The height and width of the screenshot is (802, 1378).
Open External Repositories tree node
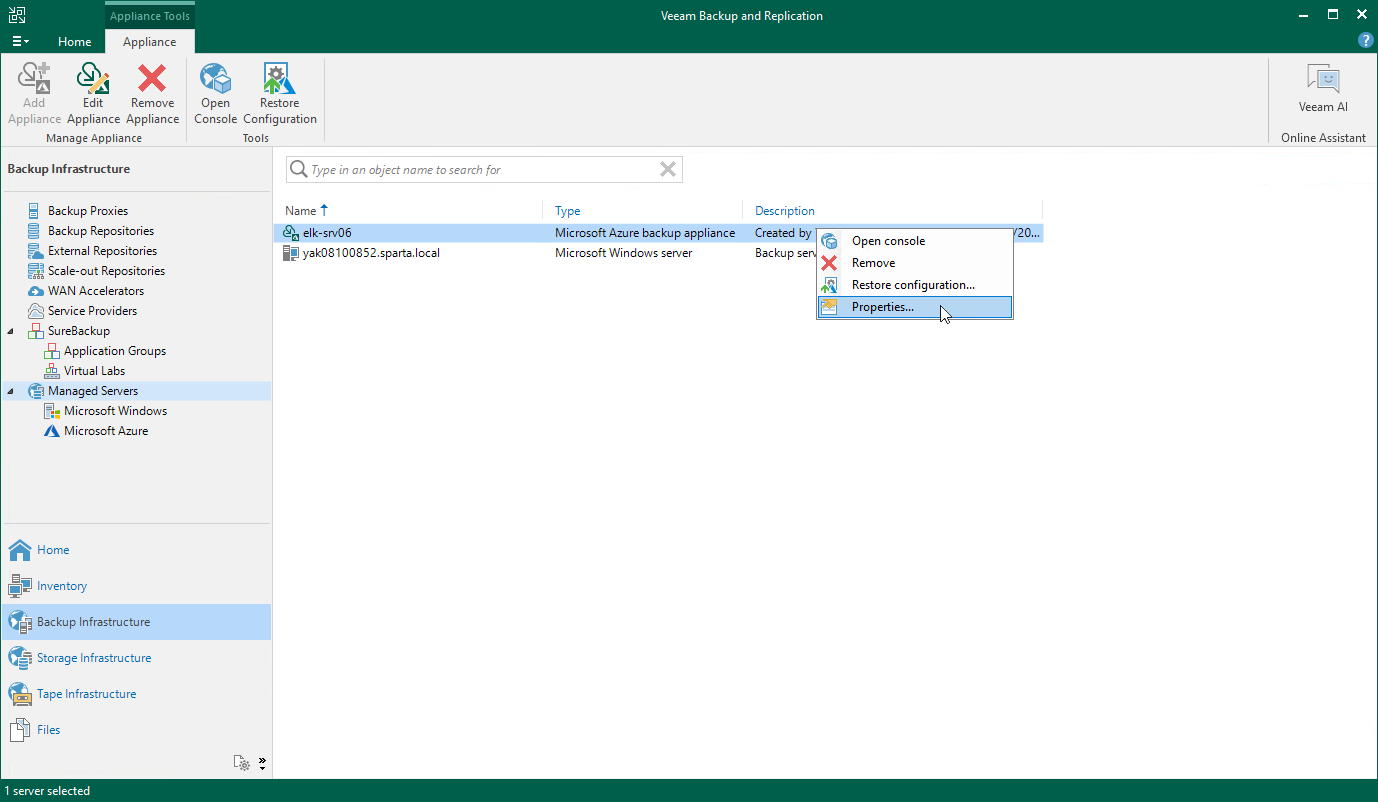point(102,251)
